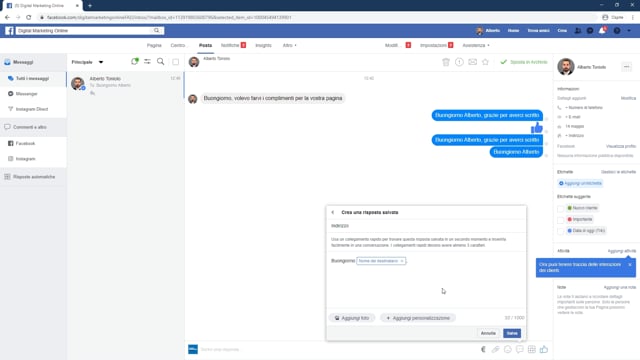Go back with arrow in saved reply dialog
This screenshot has height=360, width=640.
(333, 212)
